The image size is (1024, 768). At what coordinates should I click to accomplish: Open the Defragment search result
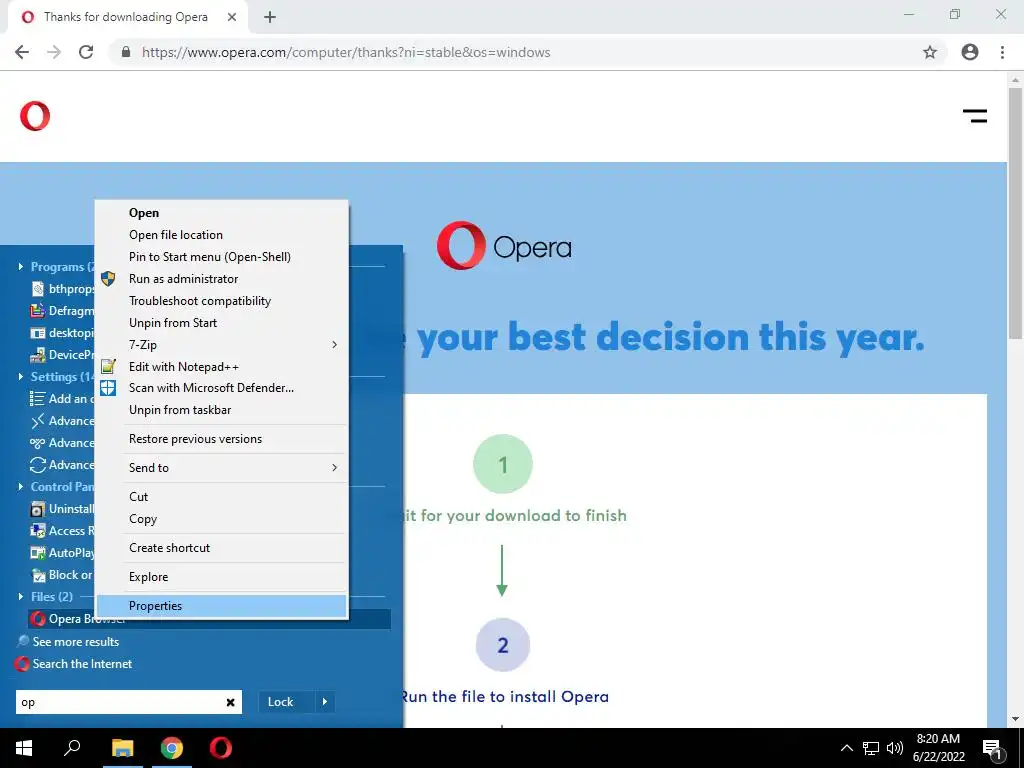point(62,311)
